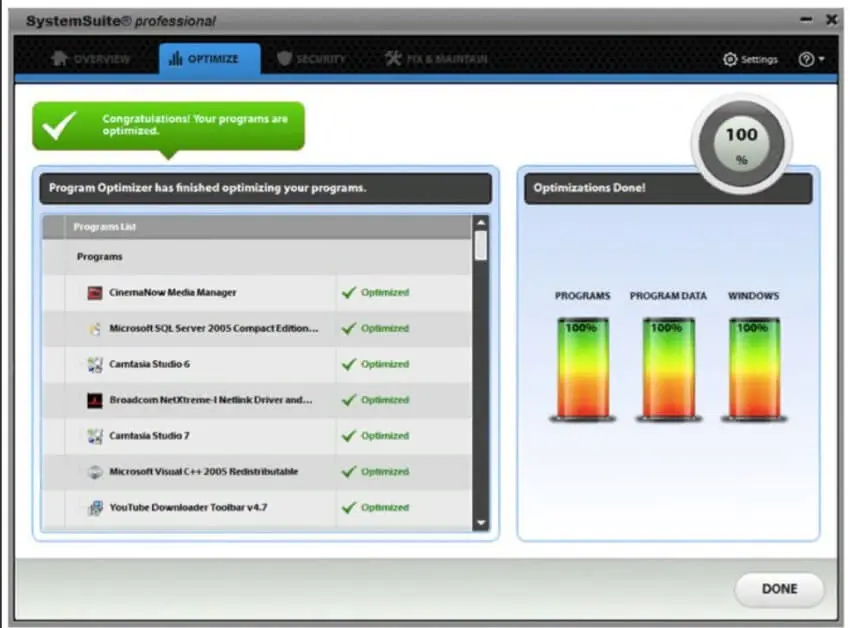The image size is (850, 628).
Task: Click the DONE button
Action: (780, 589)
